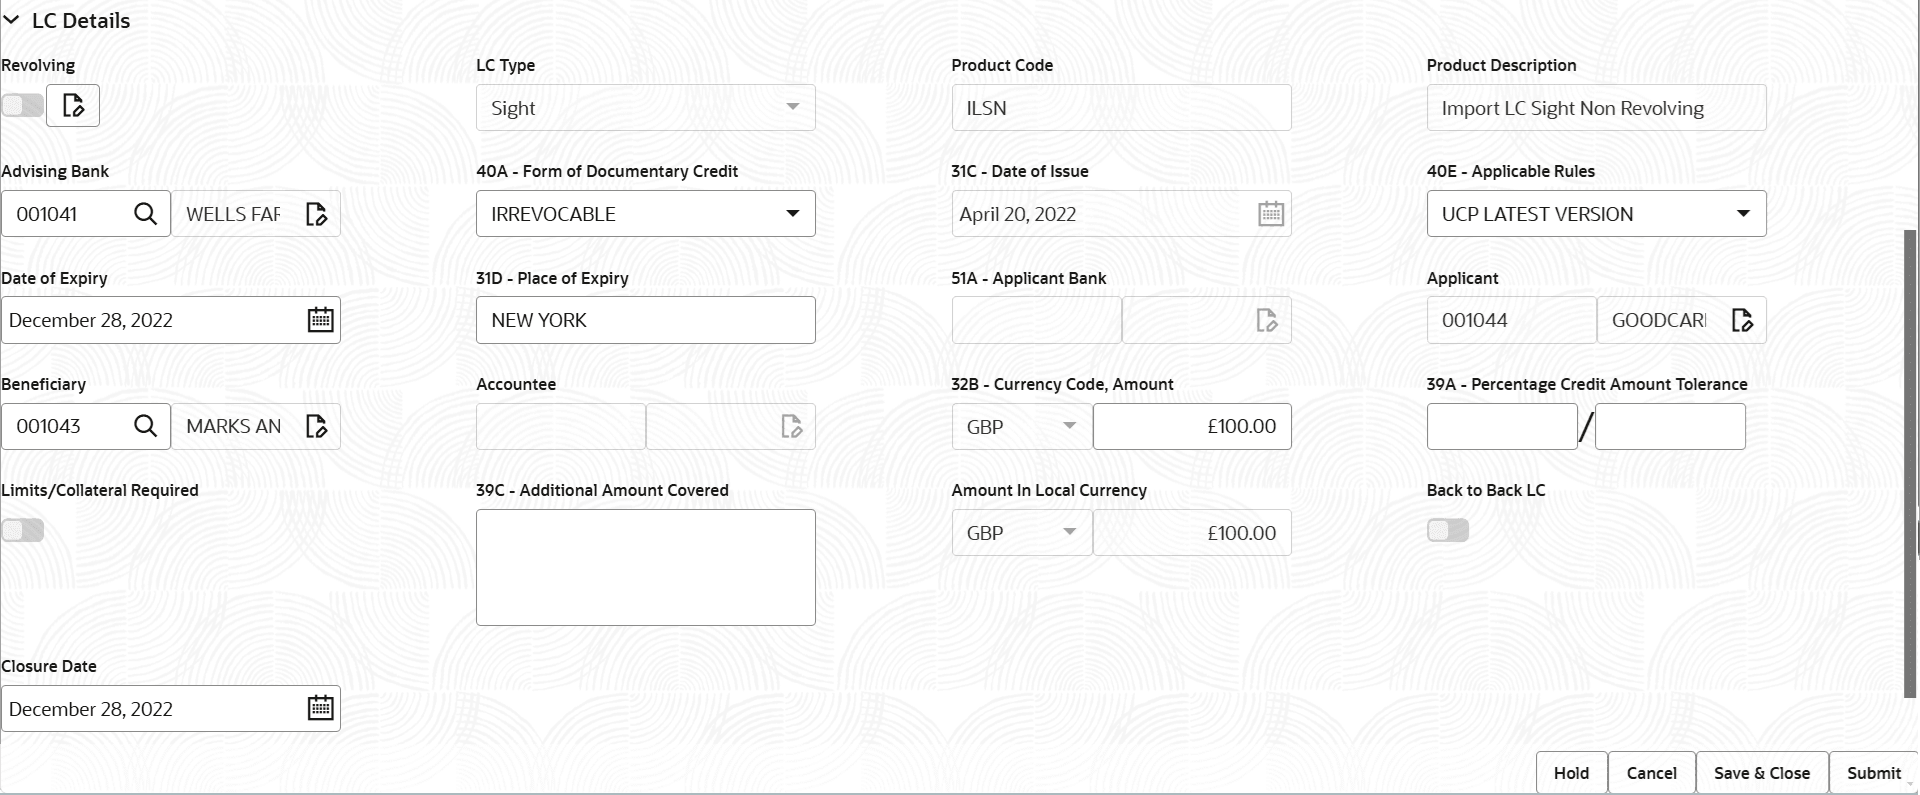The image size is (1920, 795).
Task: Enable the Back to Back LC toggle
Action: [1447, 530]
